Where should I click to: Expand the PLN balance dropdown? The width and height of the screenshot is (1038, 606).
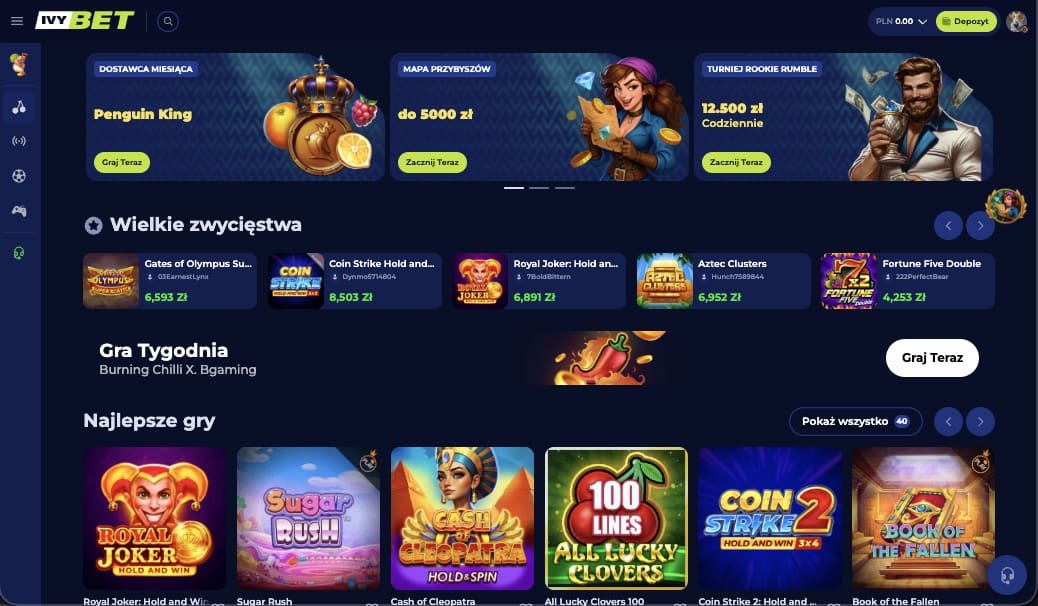tap(901, 21)
